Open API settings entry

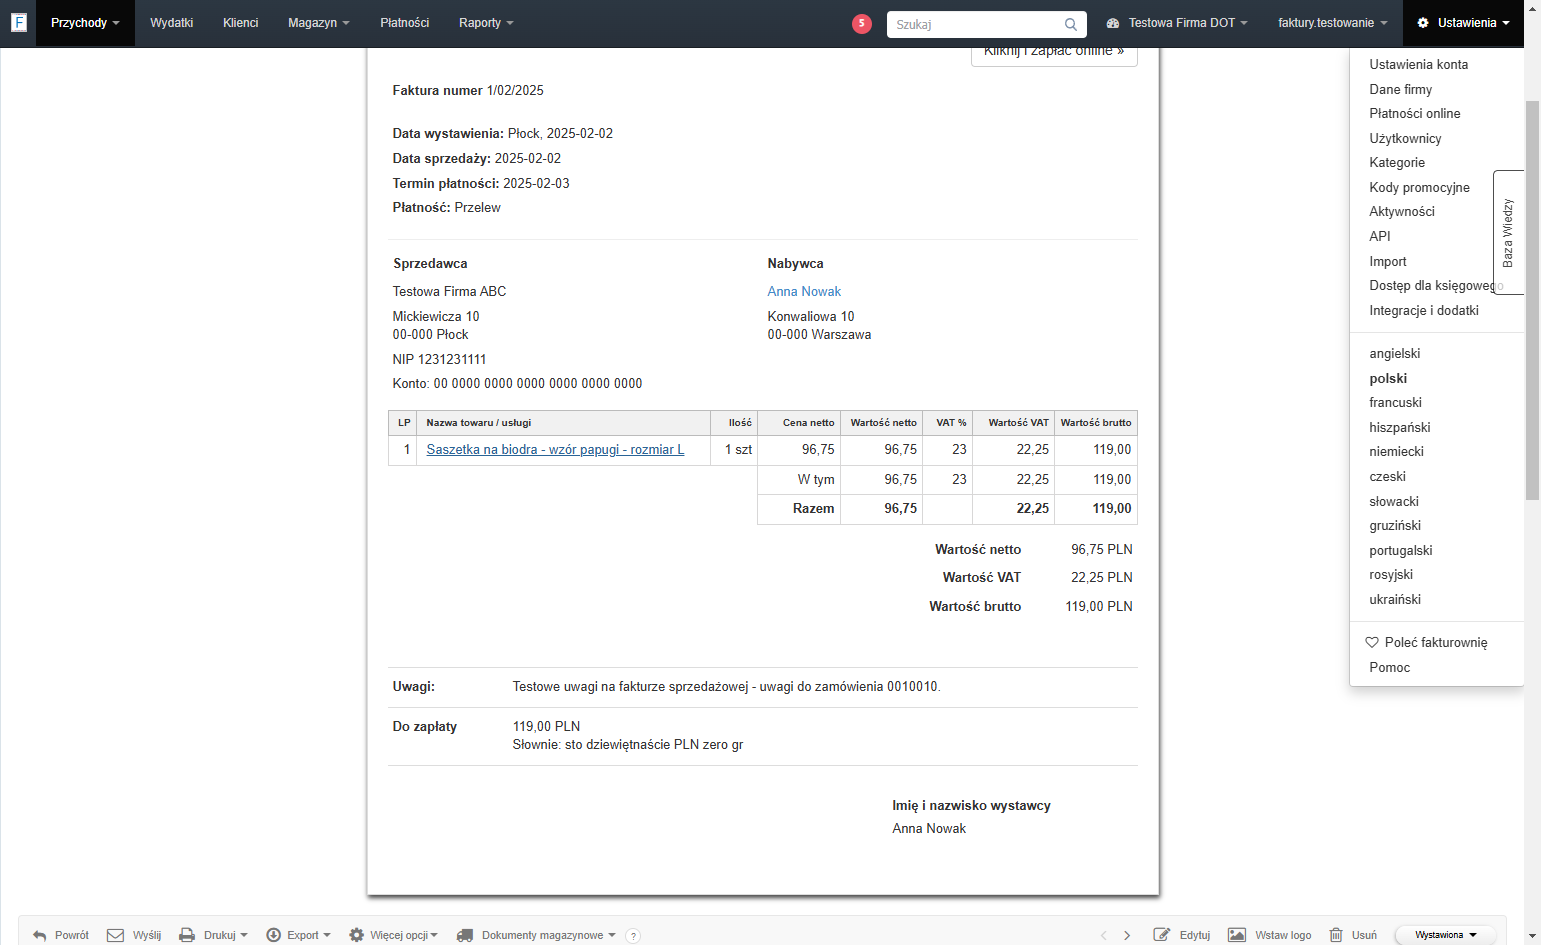[1379, 237]
